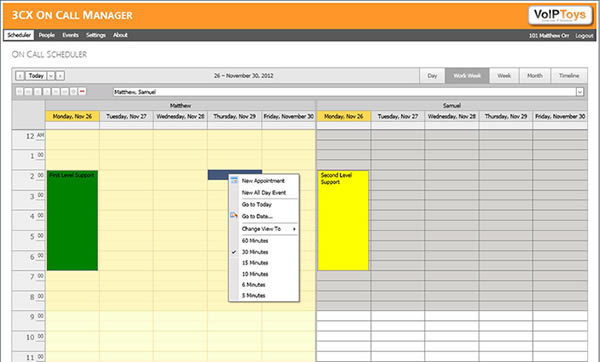
Task: Click Matthew's Friday, November 30 column header
Action: [x=289, y=116]
